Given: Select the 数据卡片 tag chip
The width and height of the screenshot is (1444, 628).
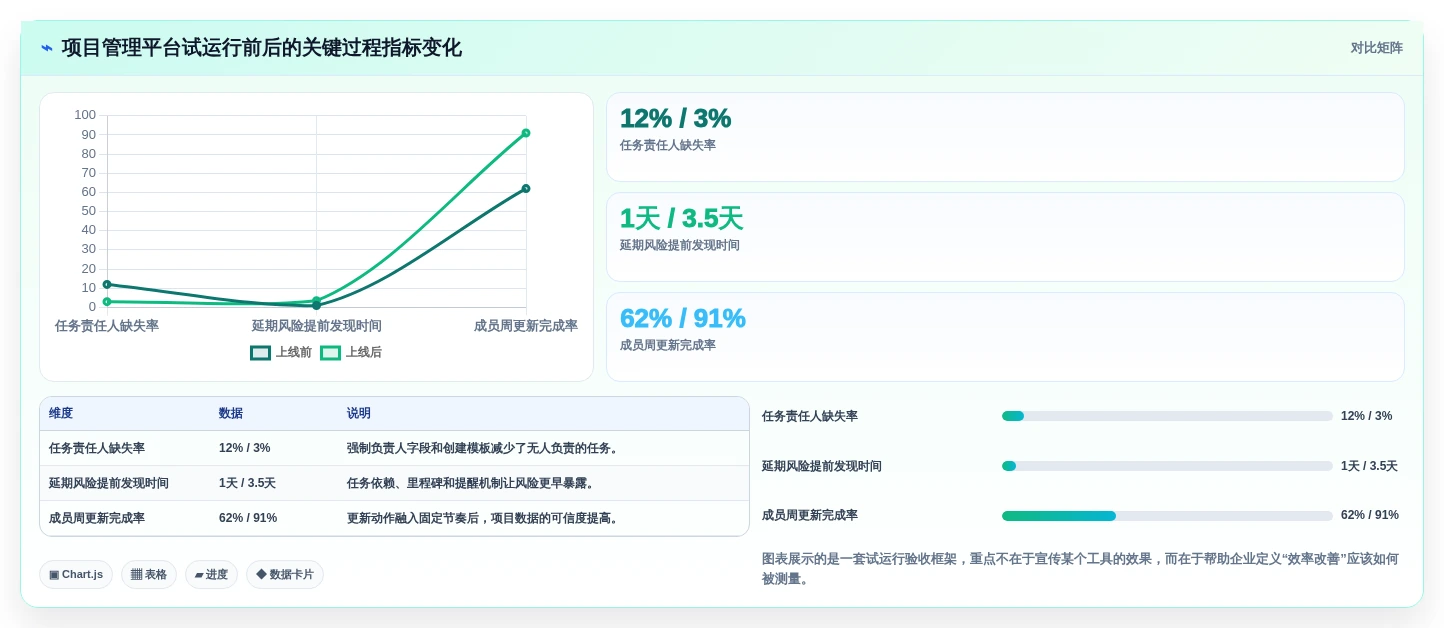Looking at the screenshot, I should 285,575.
